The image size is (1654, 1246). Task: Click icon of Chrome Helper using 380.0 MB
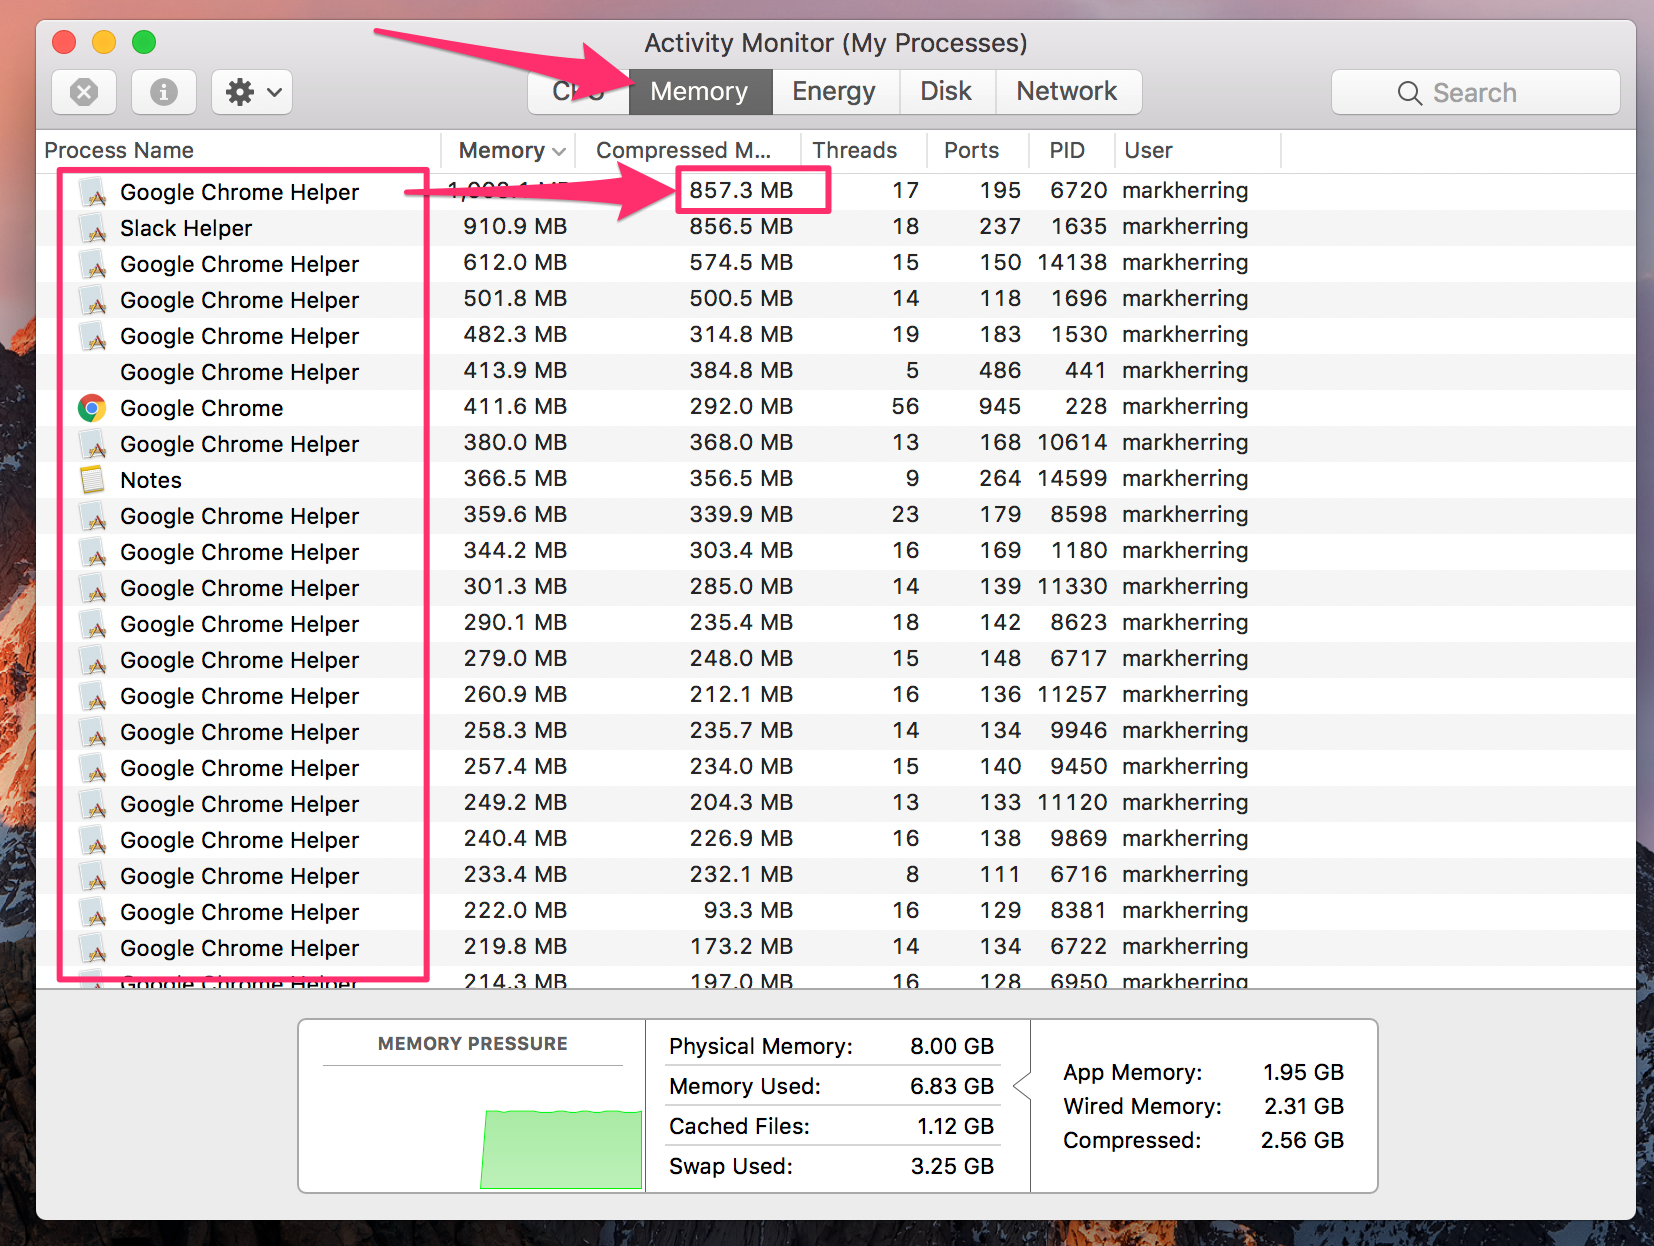[x=94, y=444]
